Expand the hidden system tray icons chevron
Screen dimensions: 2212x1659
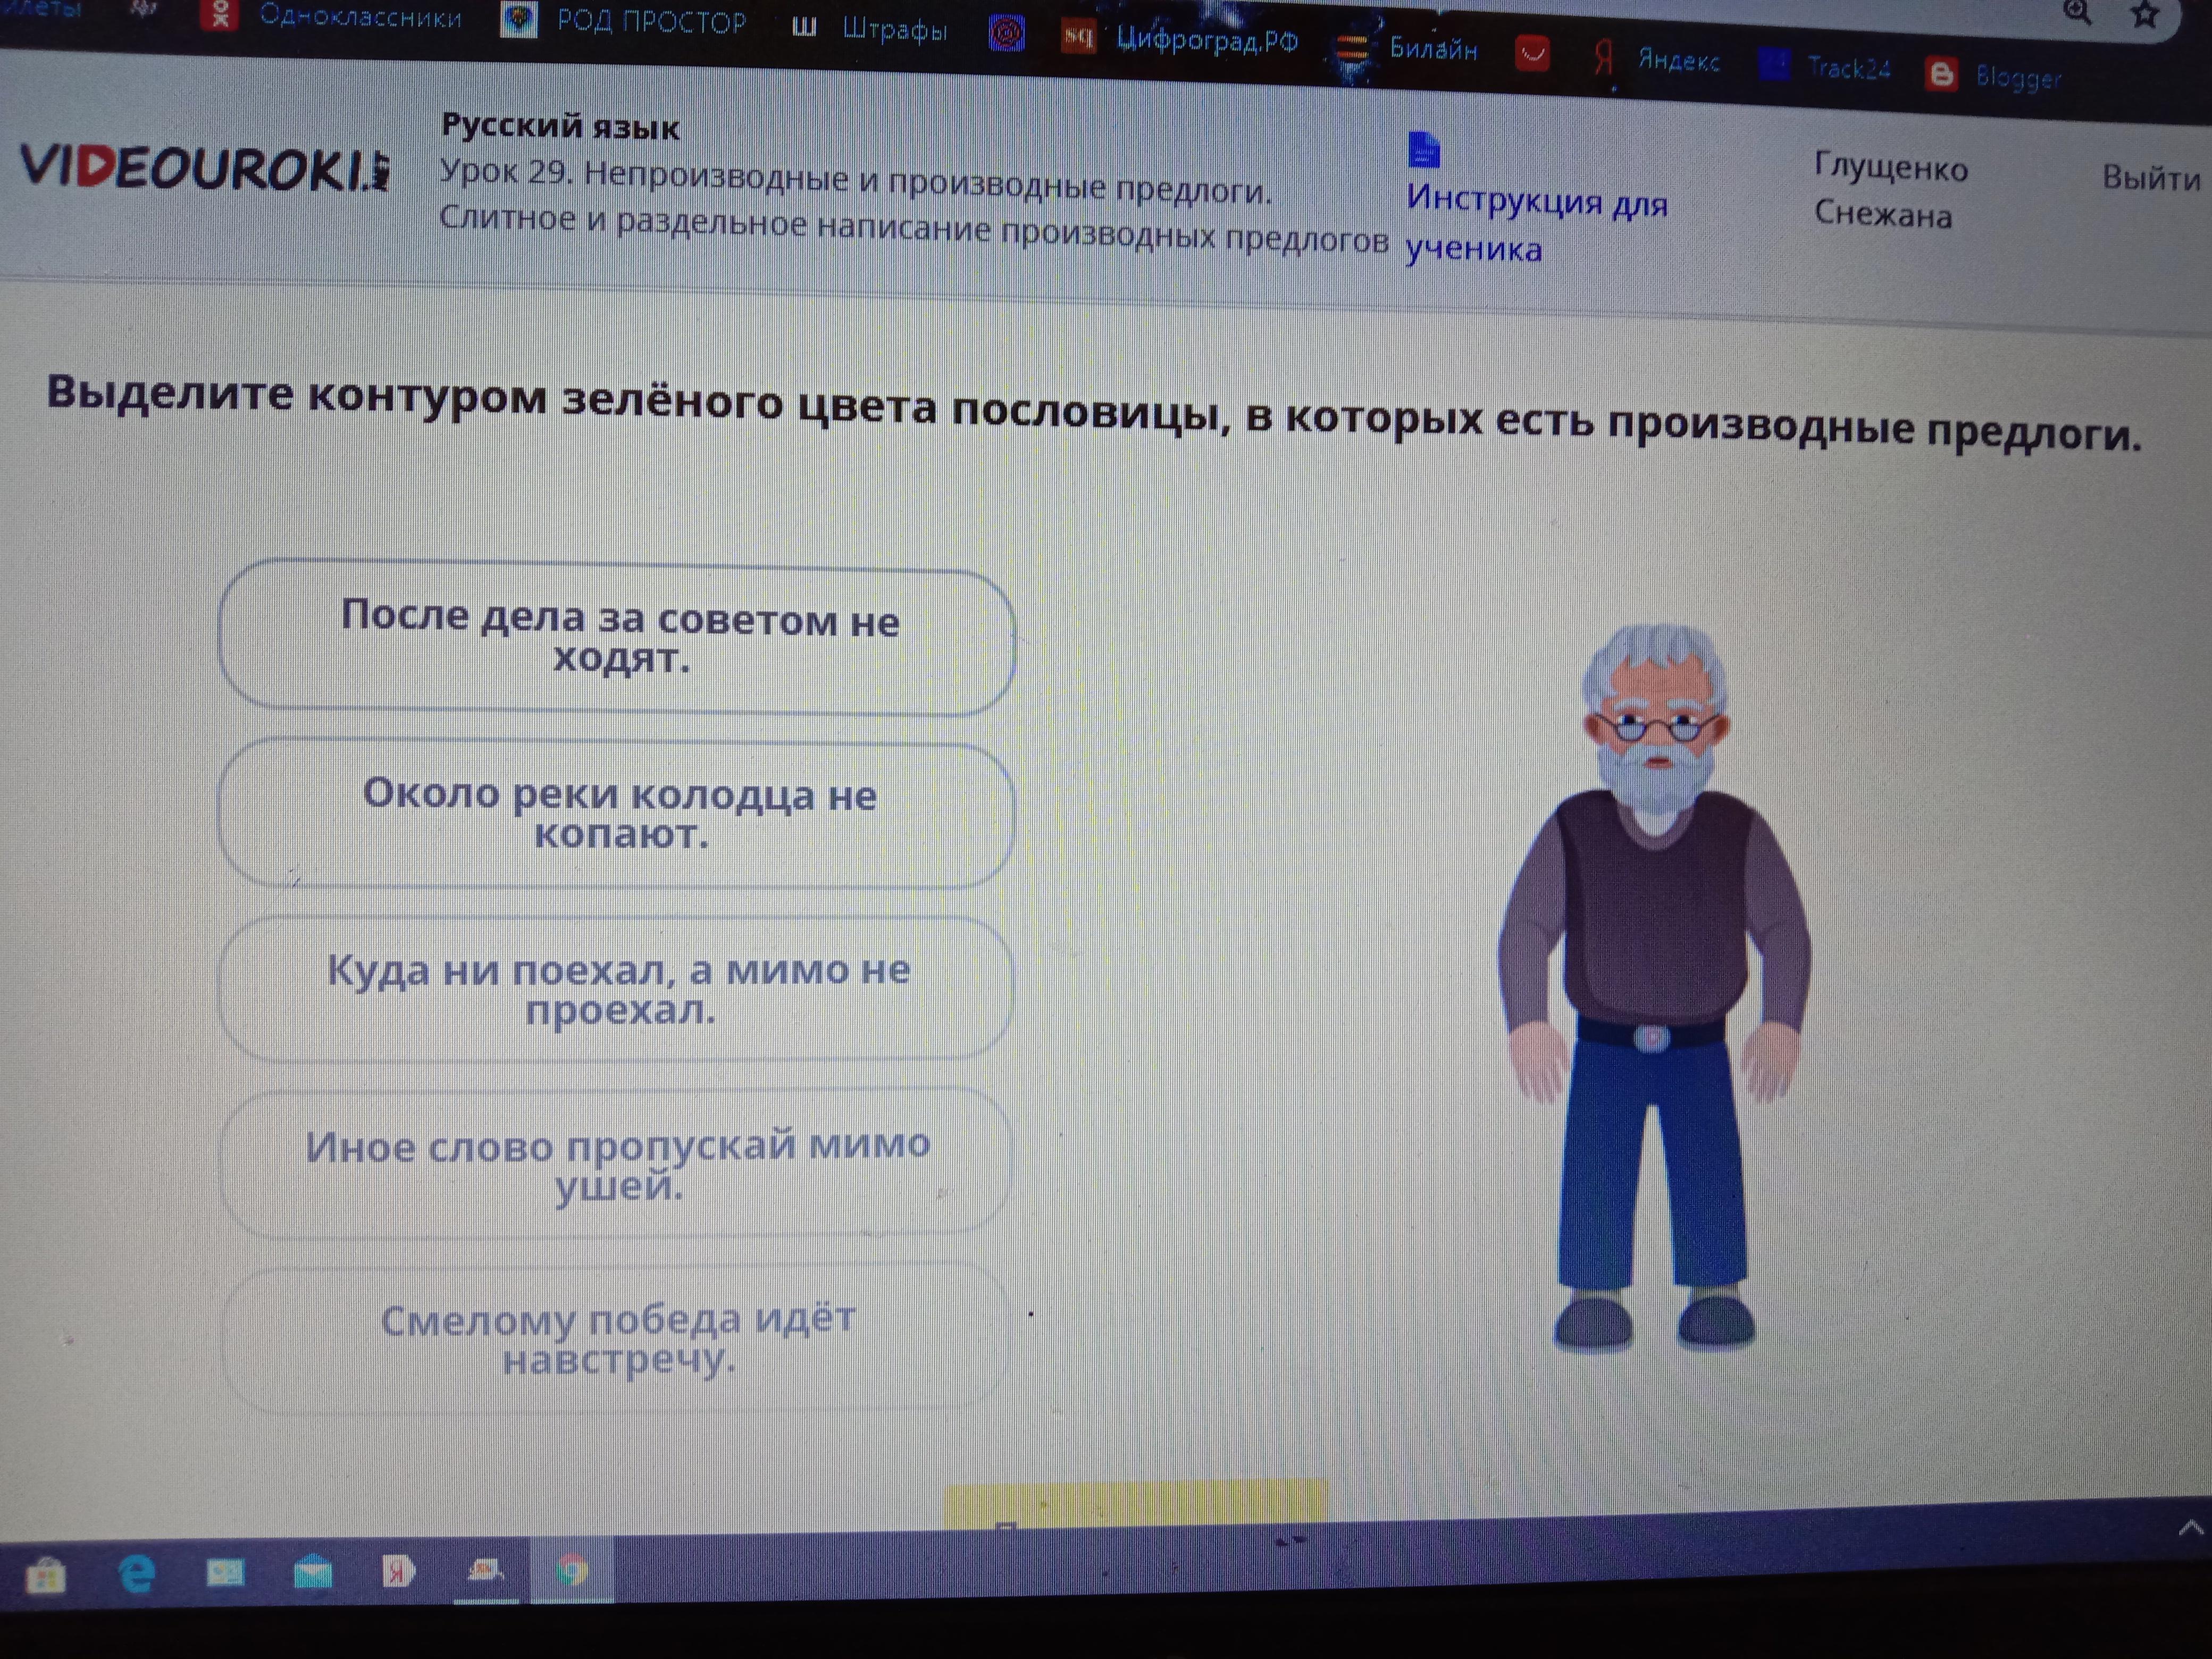point(2190,1527)
